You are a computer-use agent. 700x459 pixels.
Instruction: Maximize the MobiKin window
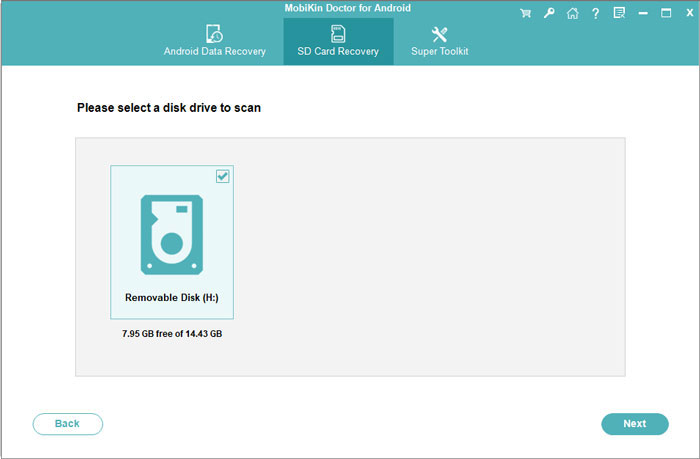pyautogui.click(x=666, y=13)
